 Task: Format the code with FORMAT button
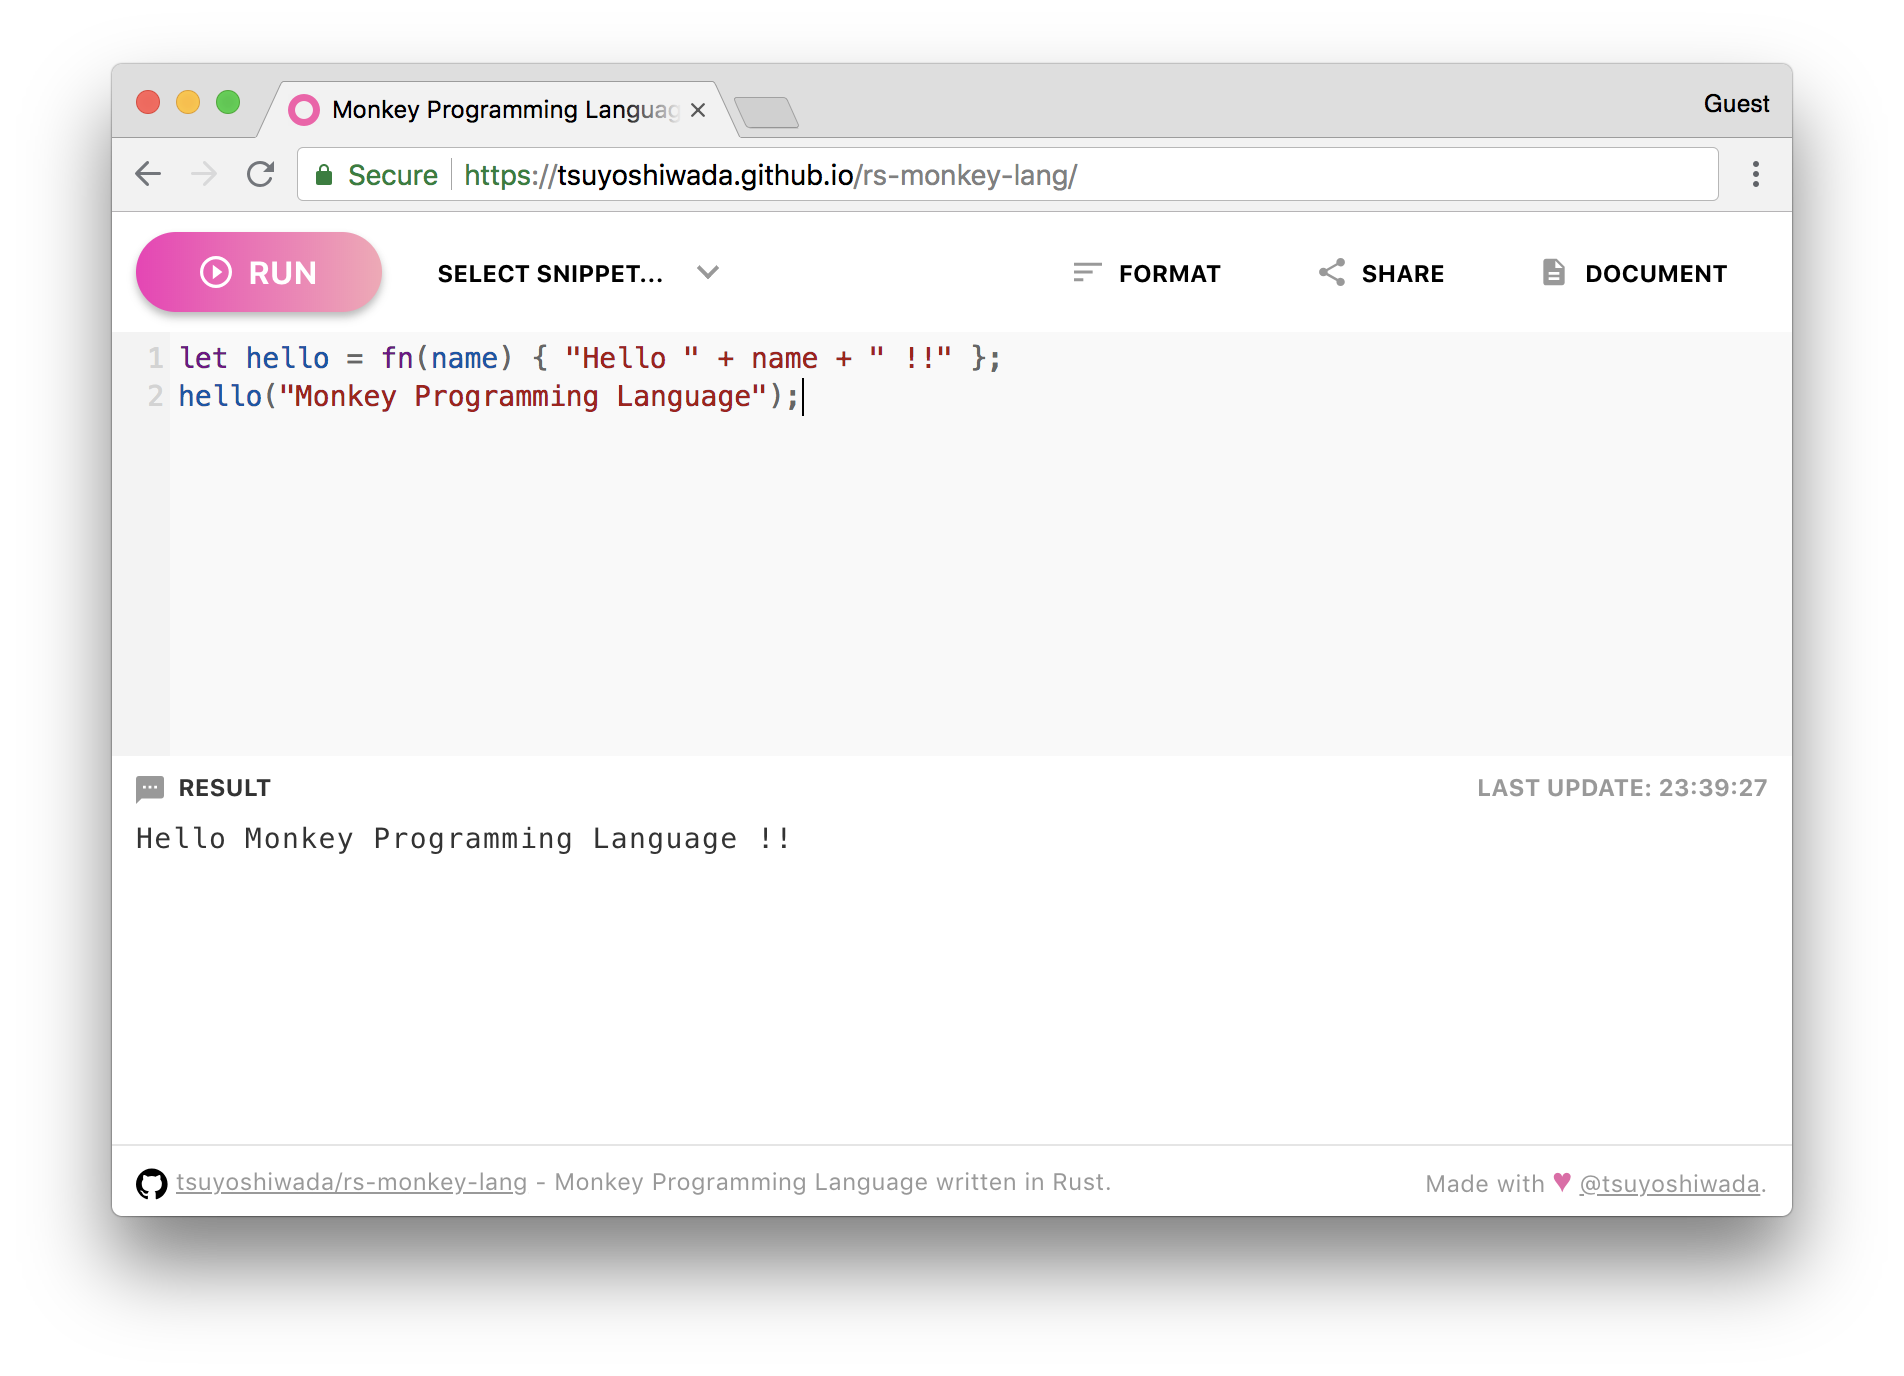click(1146, 273)
